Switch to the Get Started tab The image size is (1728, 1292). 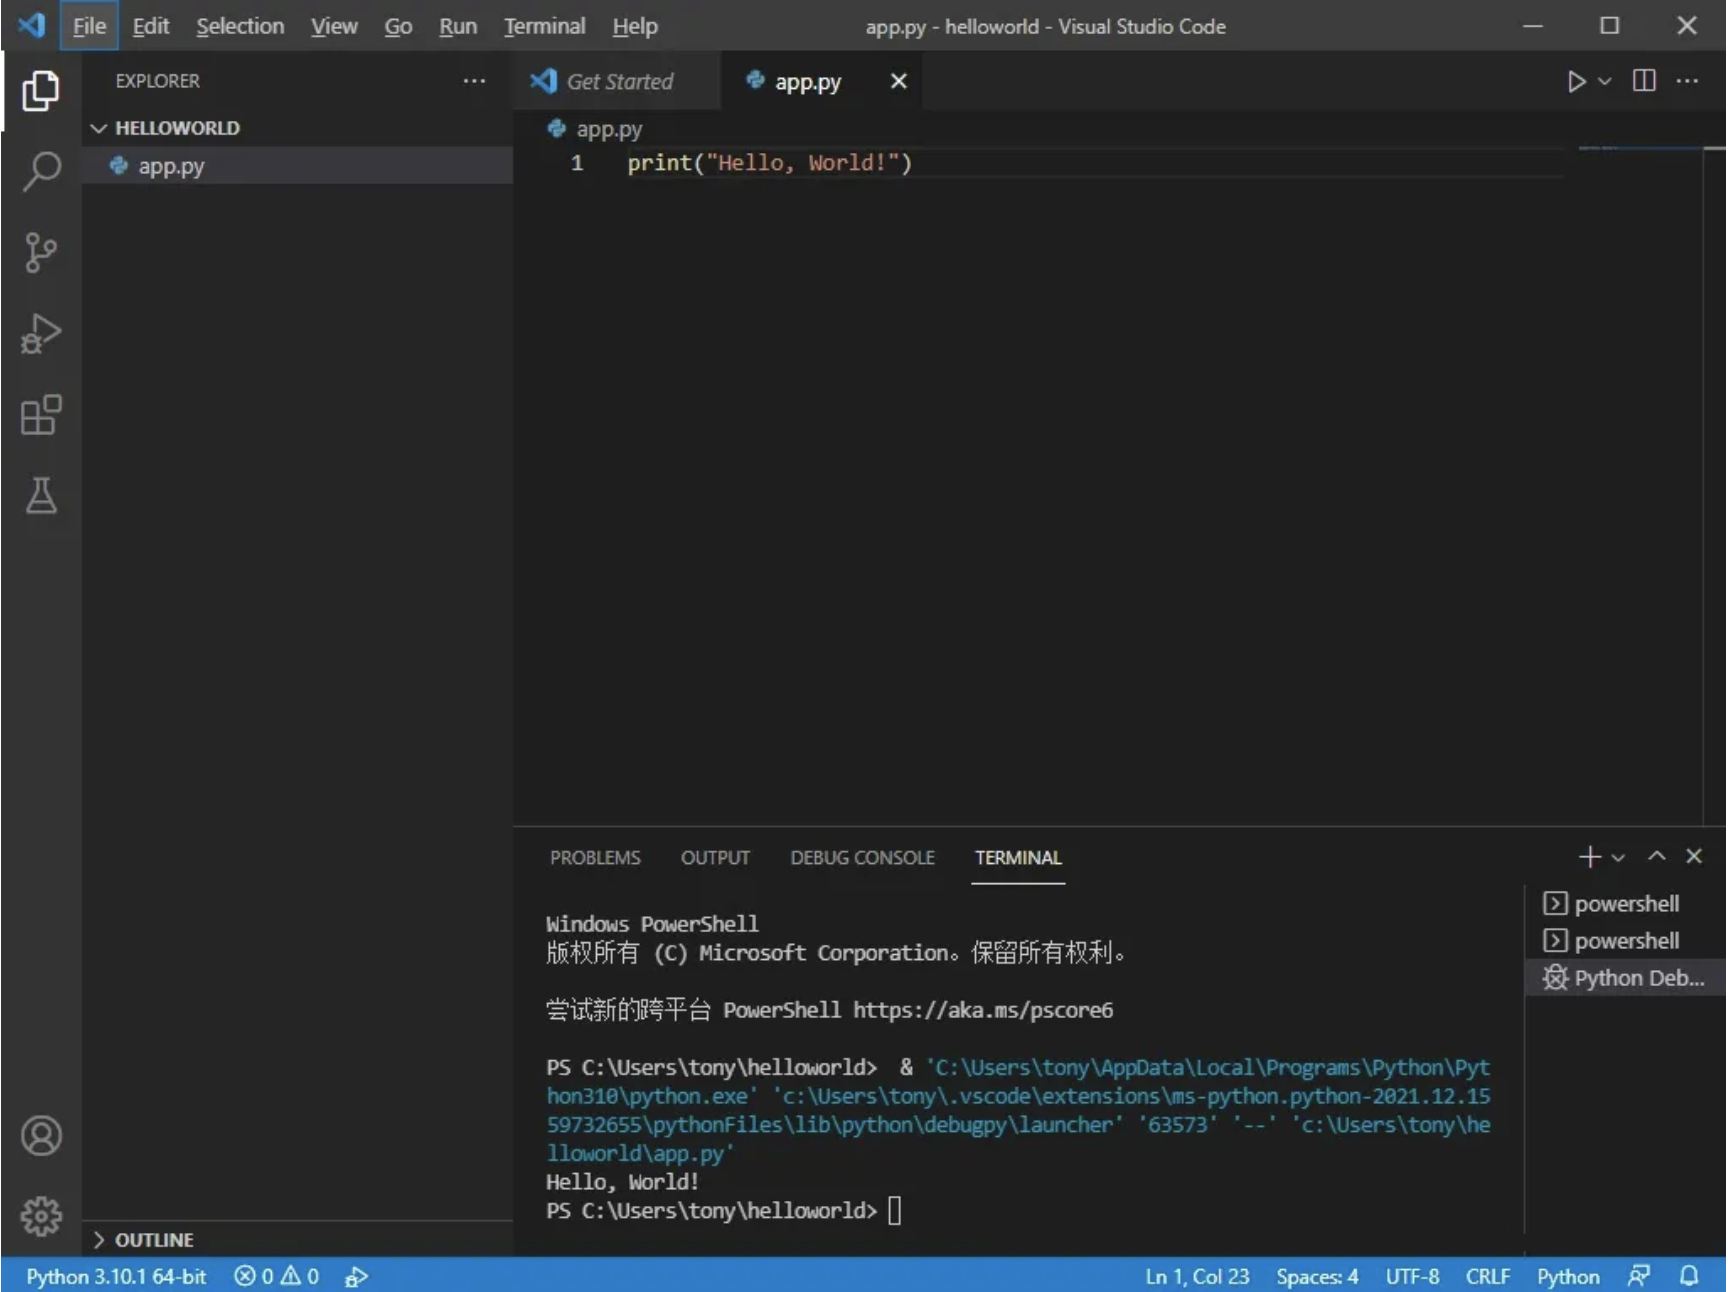pos(617,82)
